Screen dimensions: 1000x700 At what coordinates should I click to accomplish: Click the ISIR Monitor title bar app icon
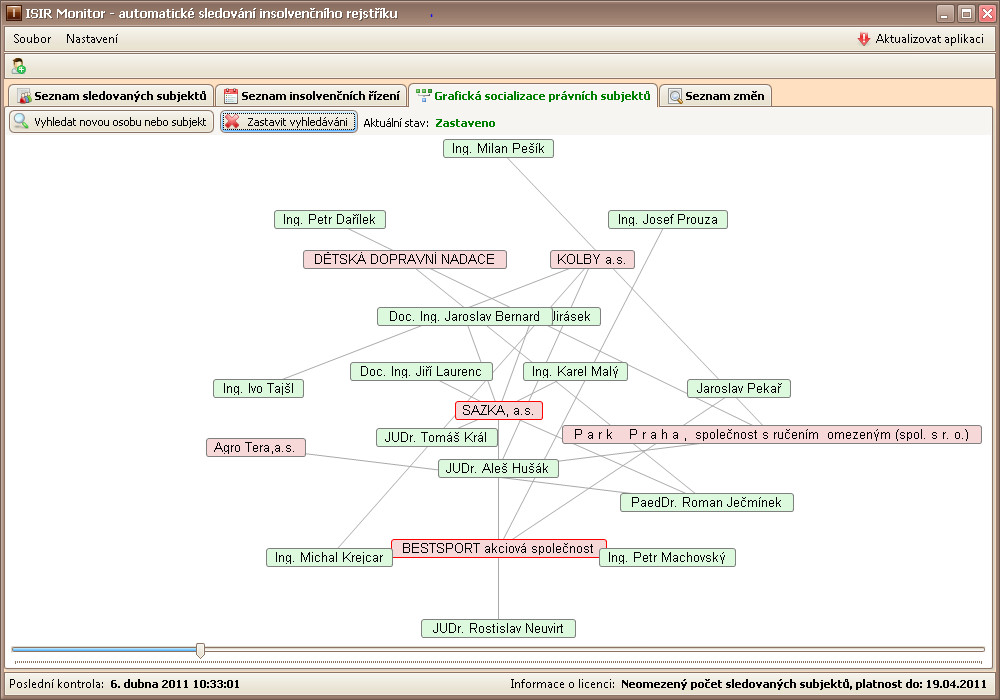click(x=13, y=13)
